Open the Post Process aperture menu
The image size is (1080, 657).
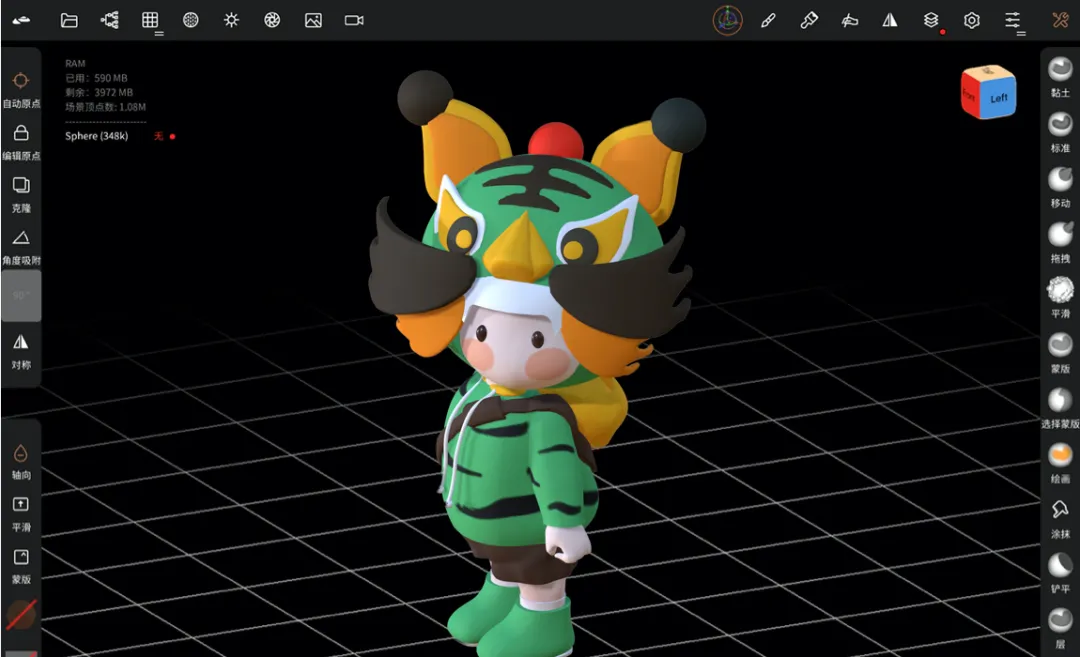tap(272, 20)
